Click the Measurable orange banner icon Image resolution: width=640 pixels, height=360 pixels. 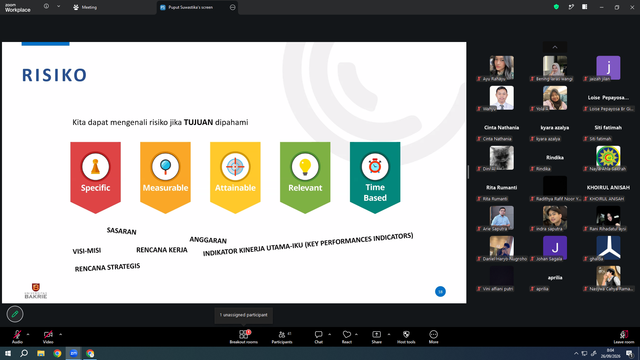(165, 167)
